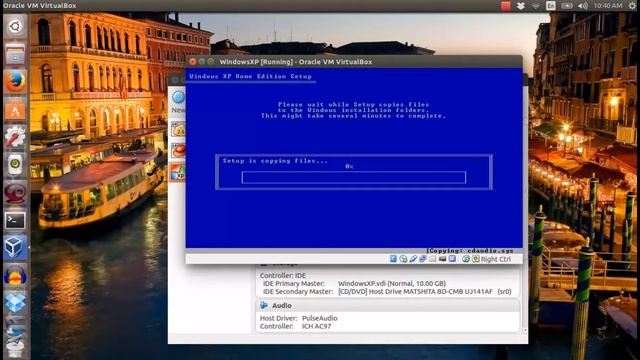640x360 pixels.
Task: Click the Windows XP Home Edition Setup heading
Action: [251, 76]
